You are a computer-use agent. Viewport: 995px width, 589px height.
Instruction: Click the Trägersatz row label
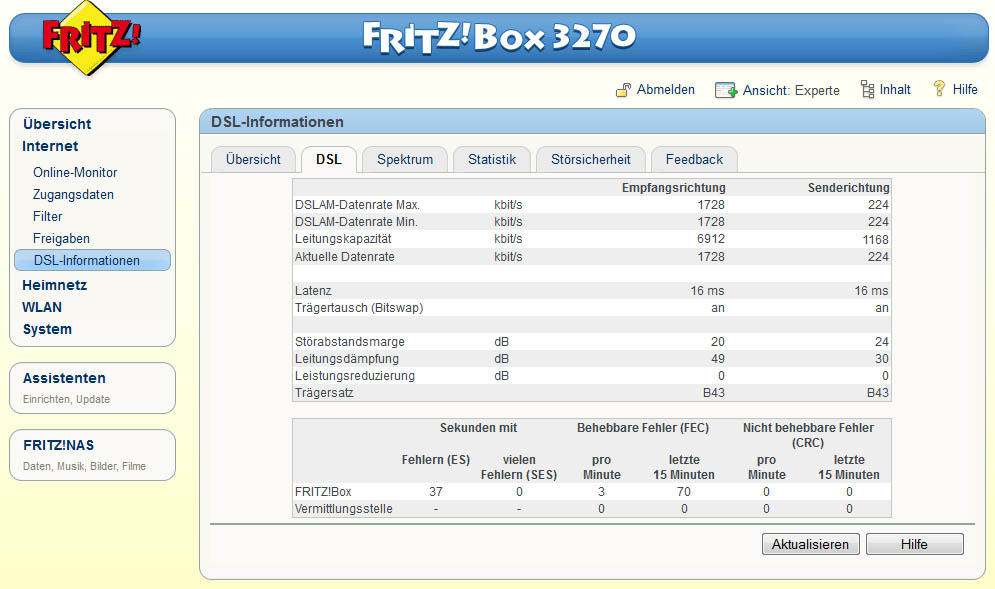[324, 393]
